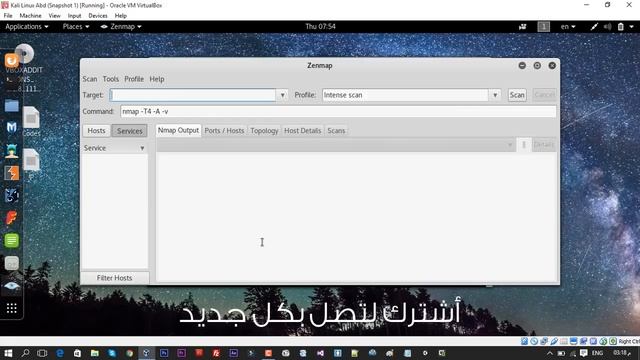The image size is (640, 360).
Task: Switch to the Ports / Hosts tab
Action: 224,131
